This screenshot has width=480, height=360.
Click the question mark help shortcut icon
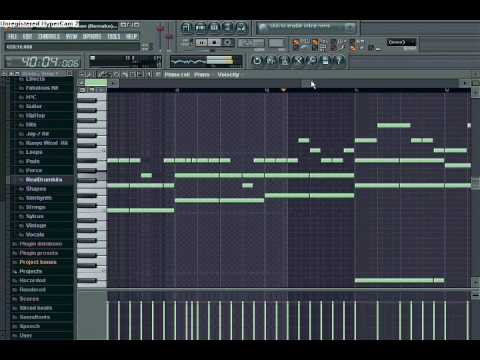click(x=339, y=60)
